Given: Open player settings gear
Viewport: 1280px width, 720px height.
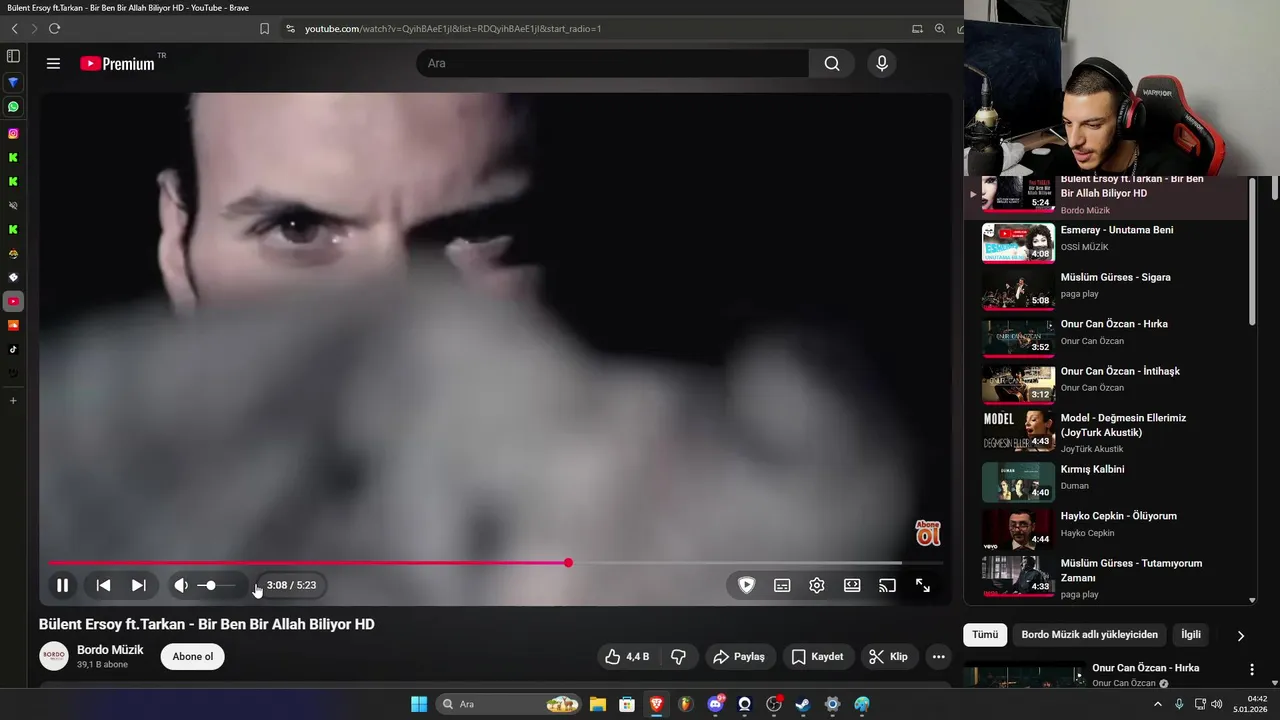Looking at the screenshot, I should point(817,585).
